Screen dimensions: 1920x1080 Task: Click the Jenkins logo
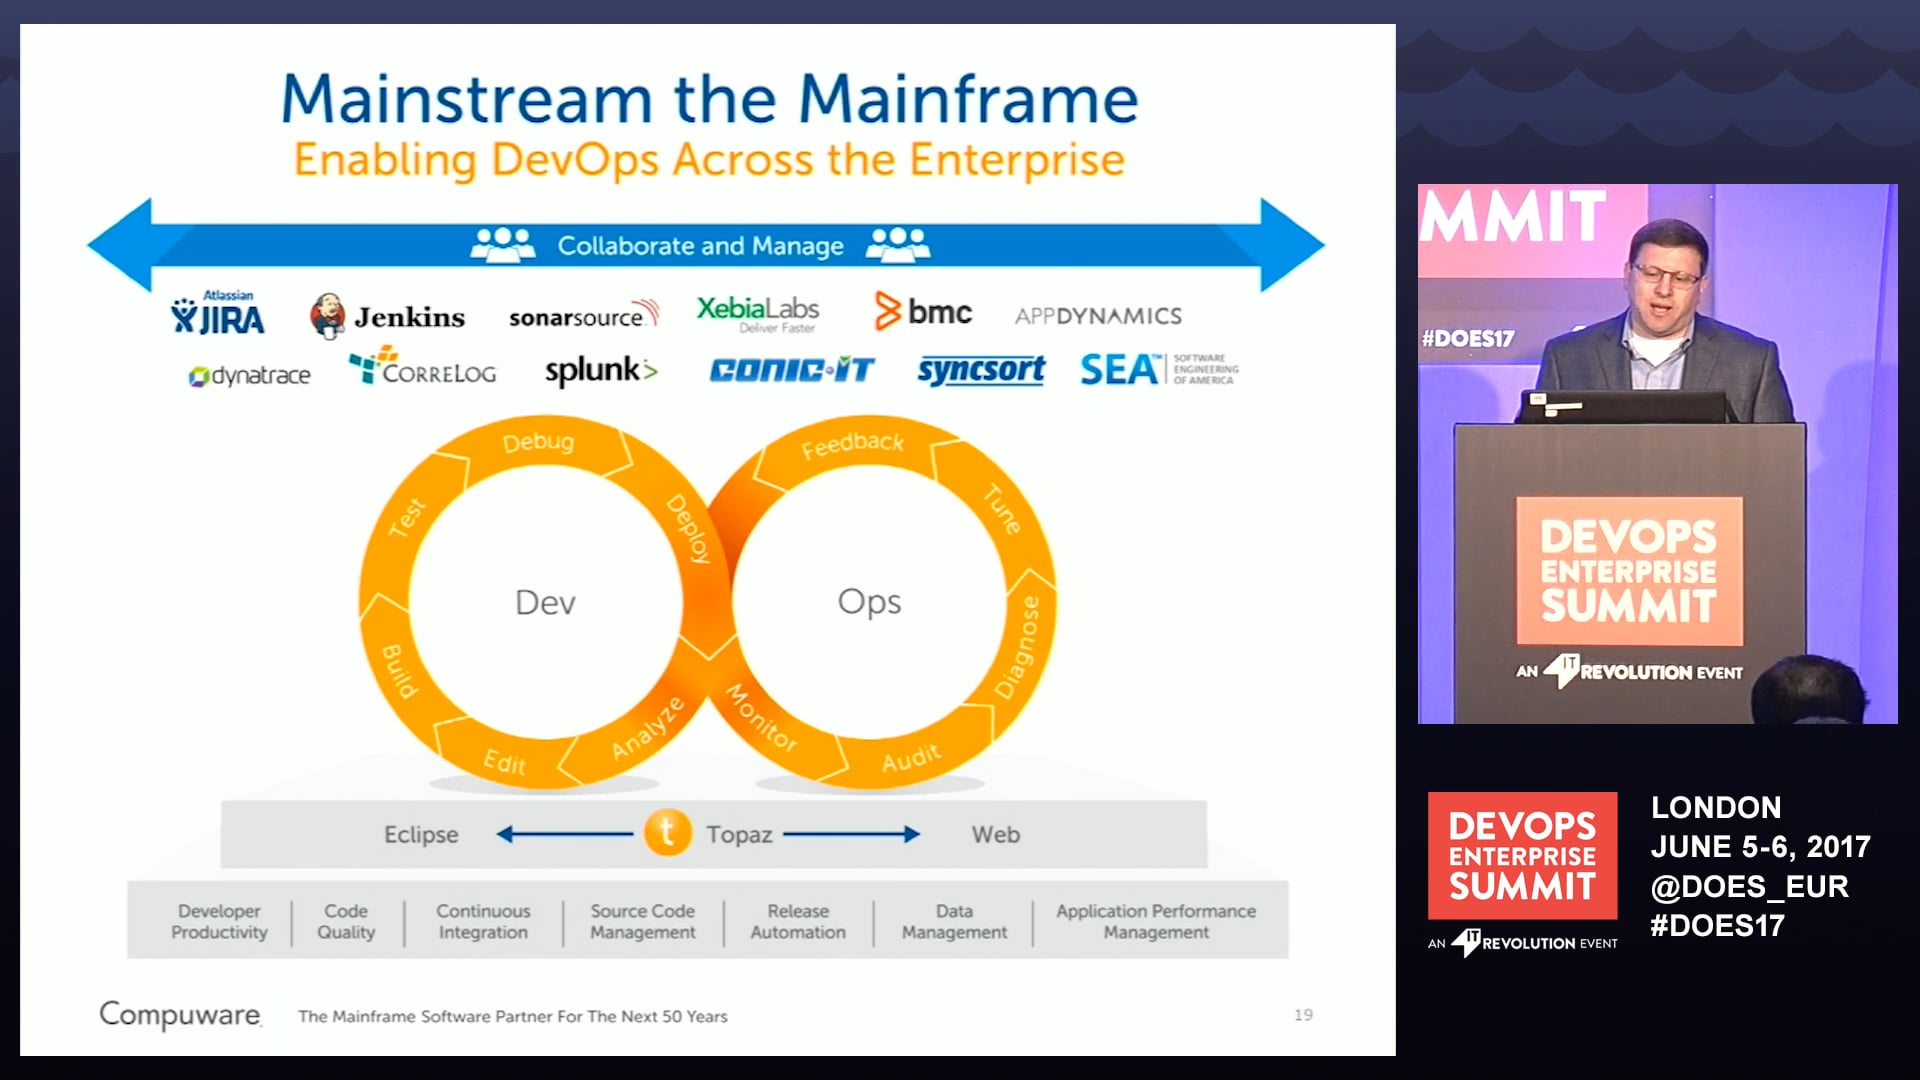(x=387, y=316)
